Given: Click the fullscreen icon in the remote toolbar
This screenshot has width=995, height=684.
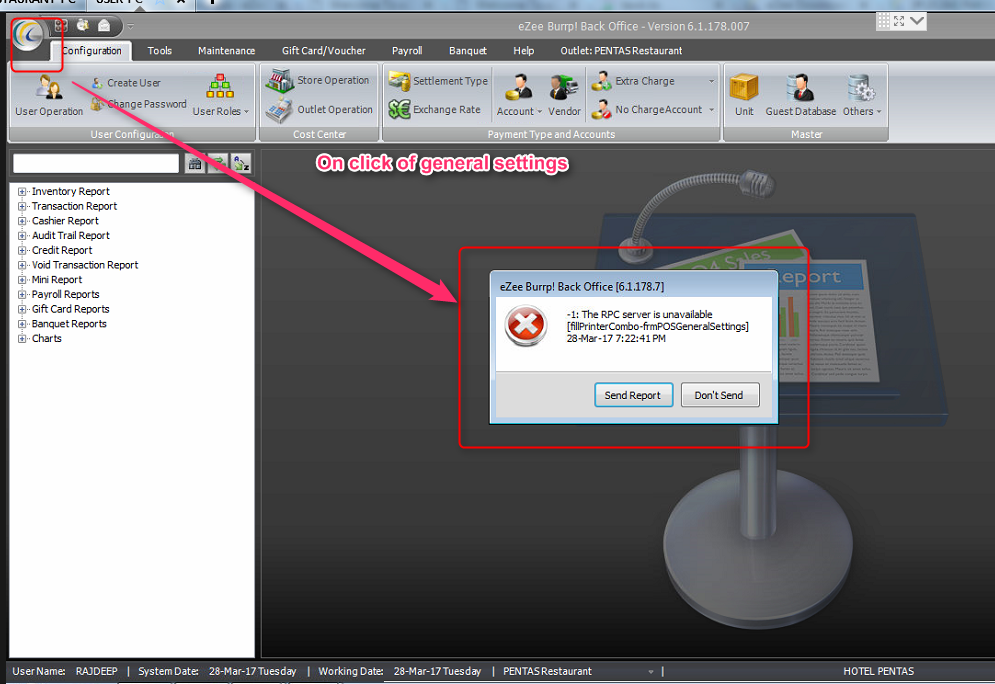Looking at the screenshot, I should [x=899, y=21].
